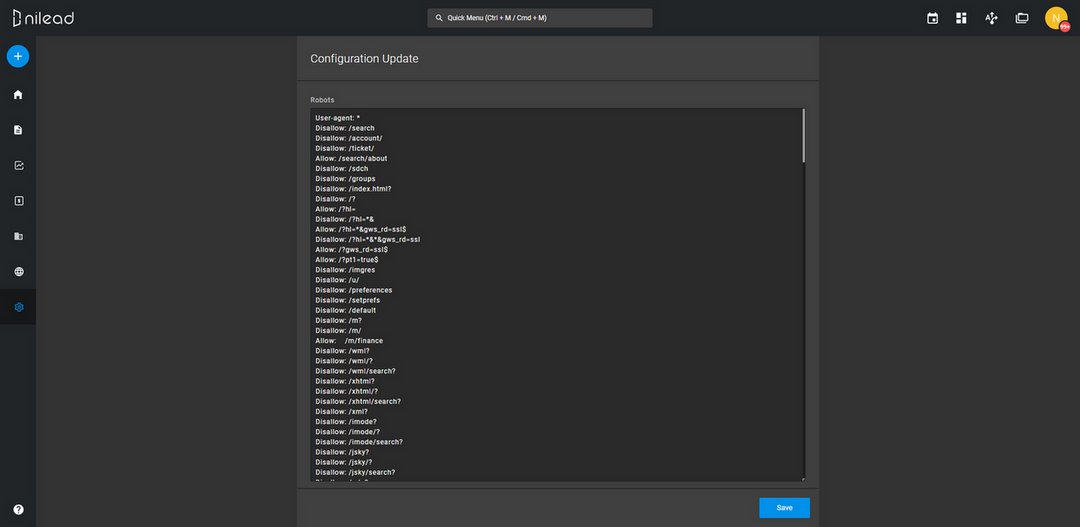Image resolution: width=1080 pixels, height=527 pixels.
Task: Click the 'Disallow: /sdch' line
Action: [x=342, y=168]
